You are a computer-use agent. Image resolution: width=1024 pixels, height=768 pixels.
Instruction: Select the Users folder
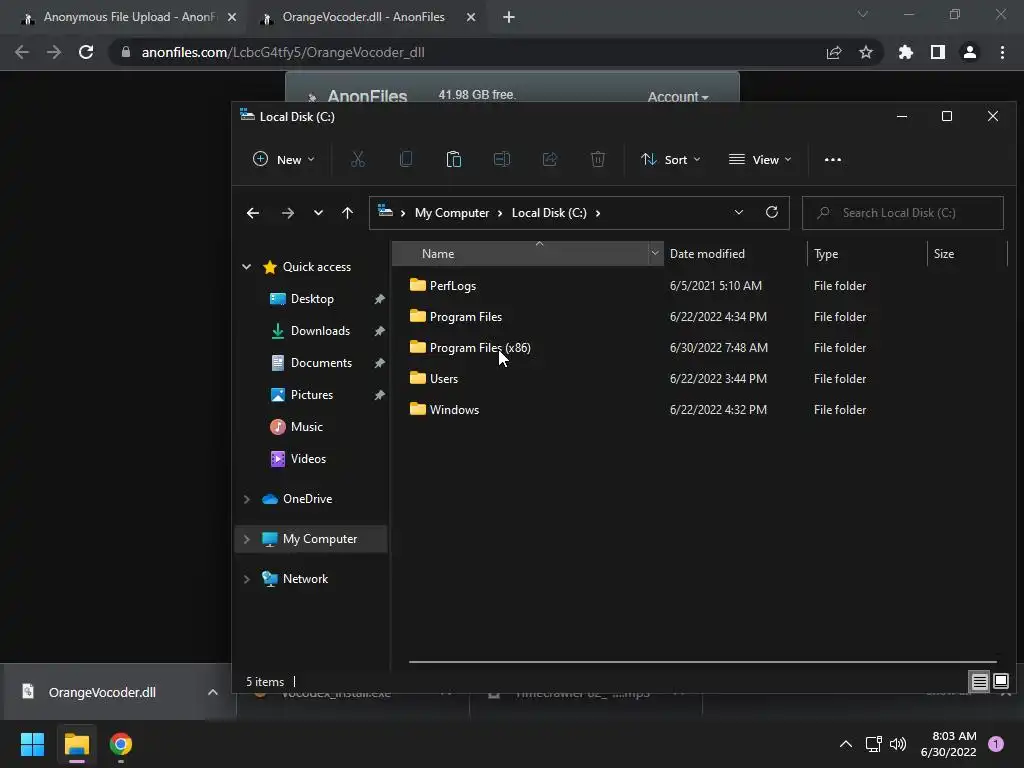point(443,379)
